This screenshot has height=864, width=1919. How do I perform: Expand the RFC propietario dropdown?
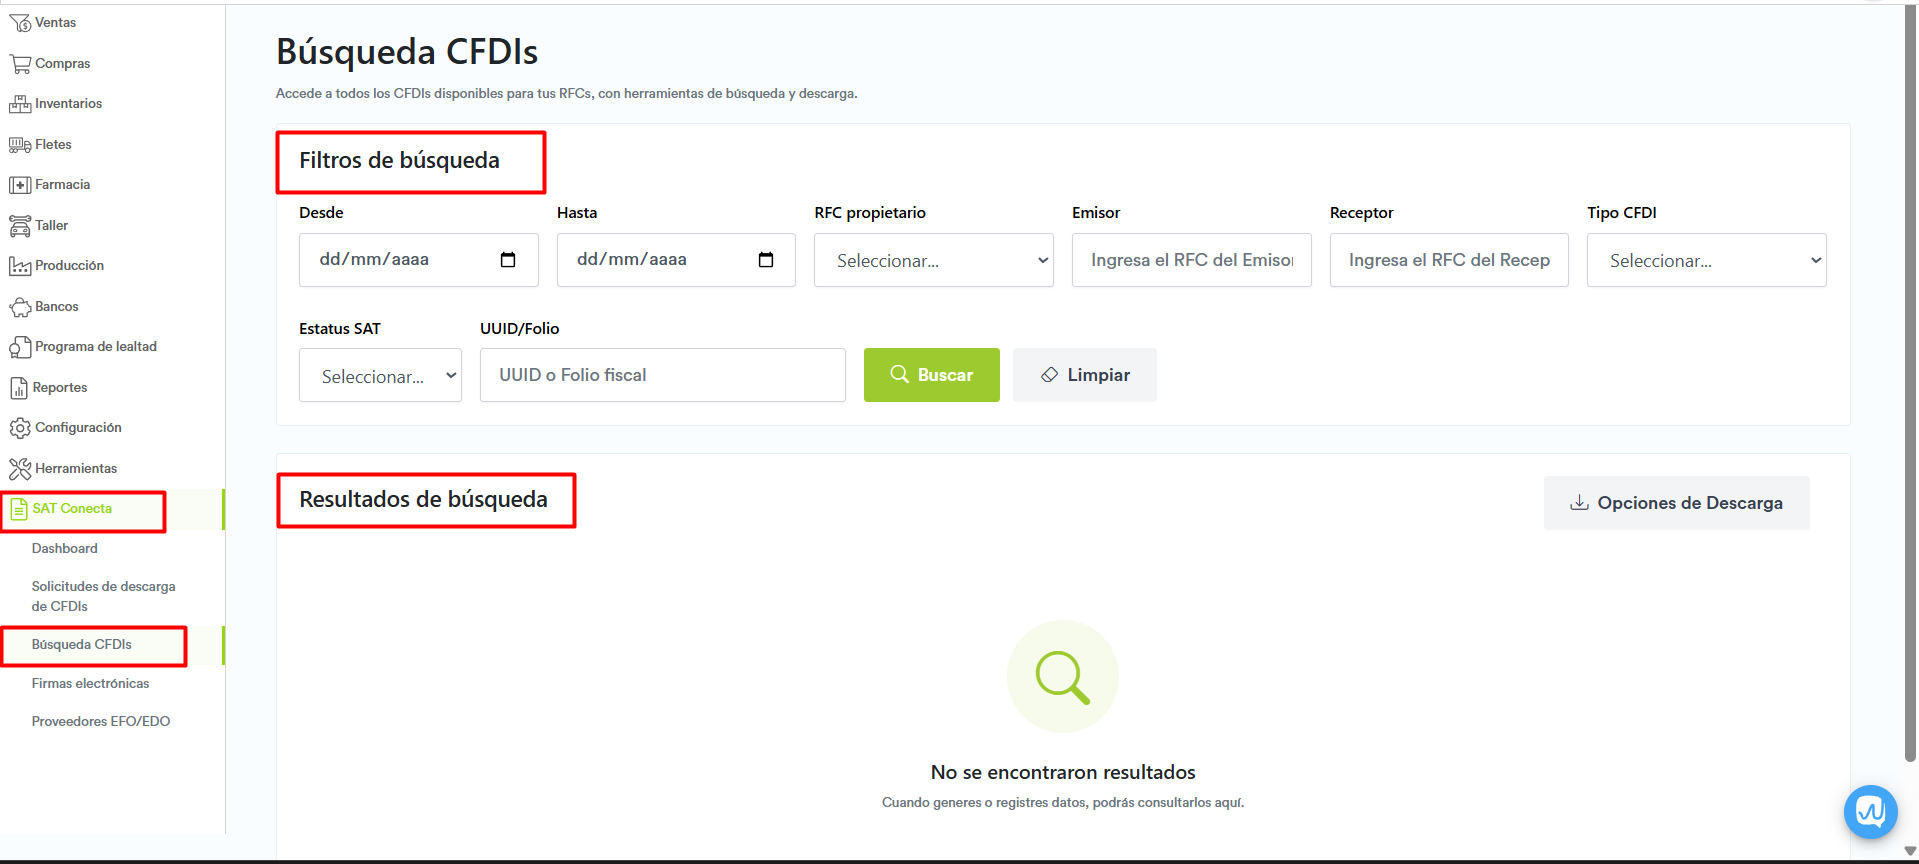933,261
